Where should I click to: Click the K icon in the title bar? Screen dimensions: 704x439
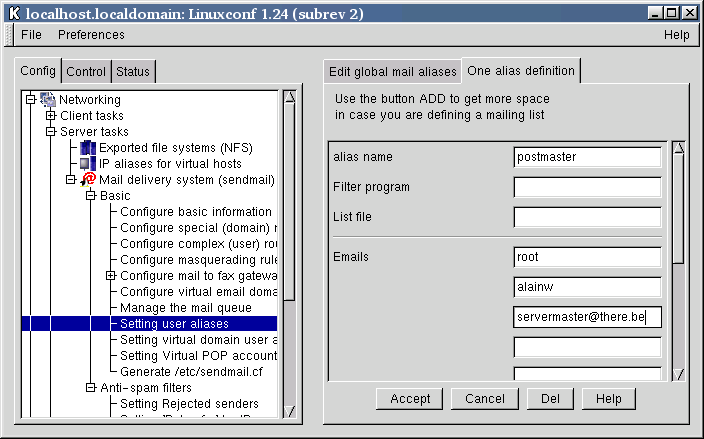click(14, 13)
